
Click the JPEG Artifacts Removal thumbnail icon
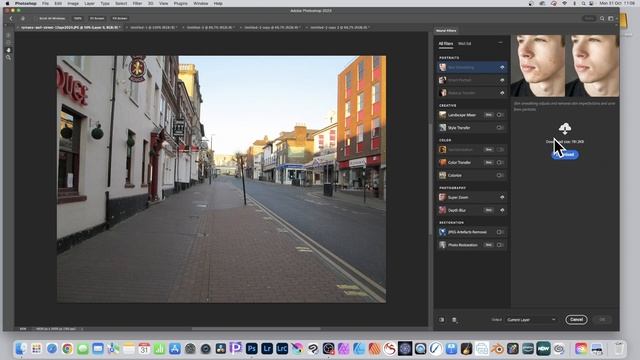click(x=442, y=232)
